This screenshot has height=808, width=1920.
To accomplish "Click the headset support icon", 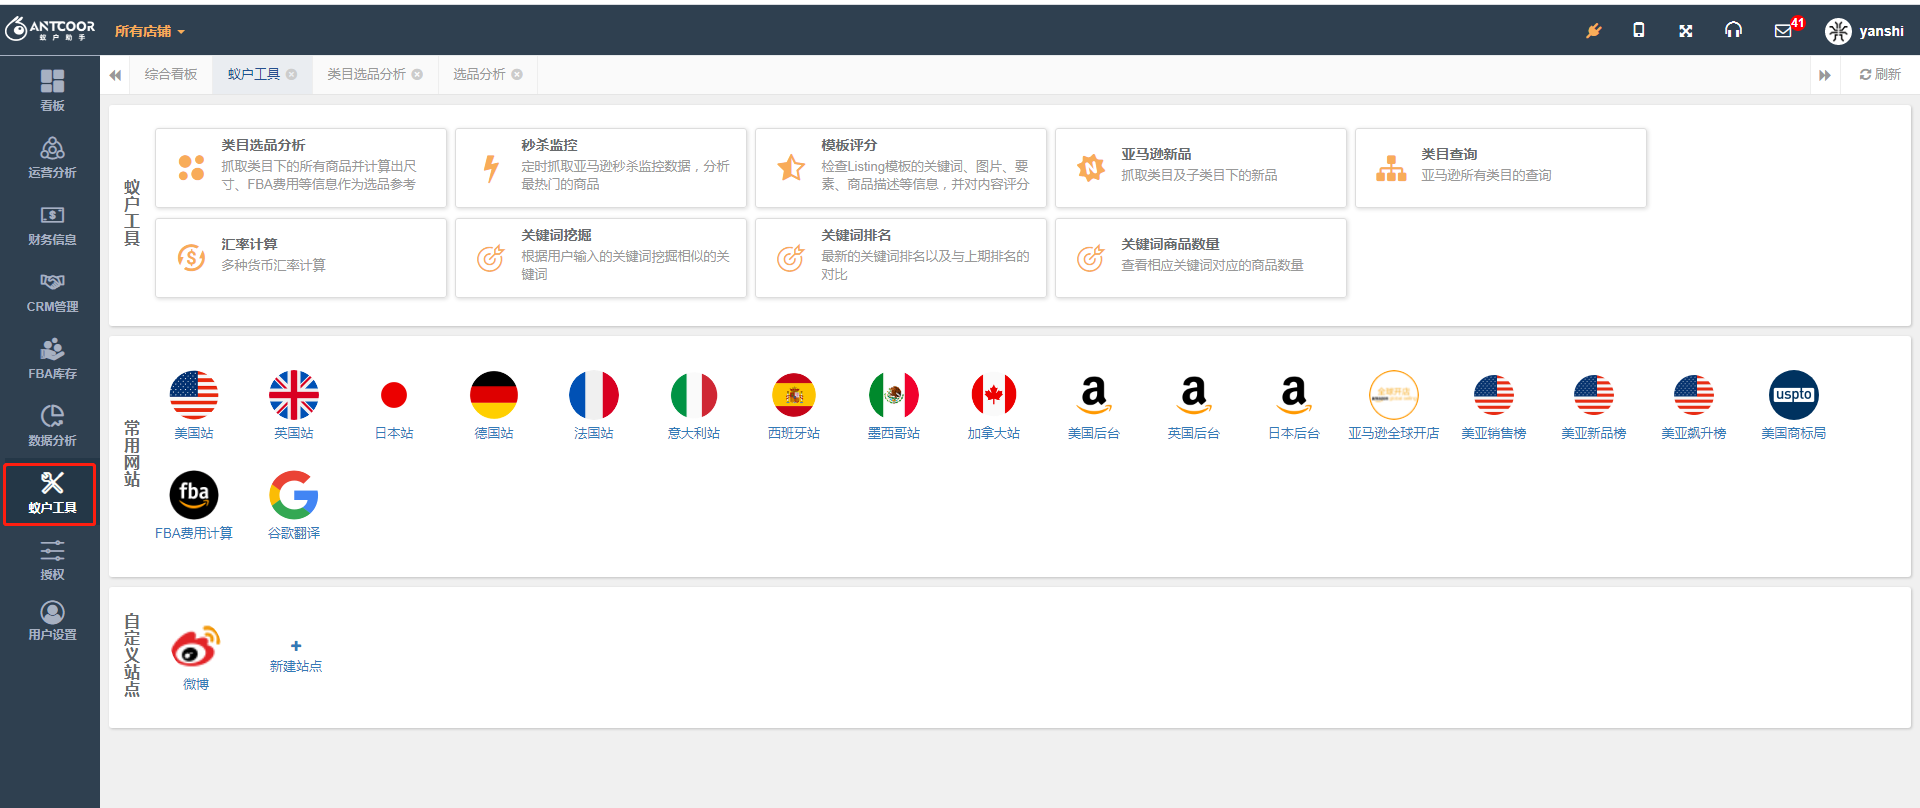I will point(1734,31).
